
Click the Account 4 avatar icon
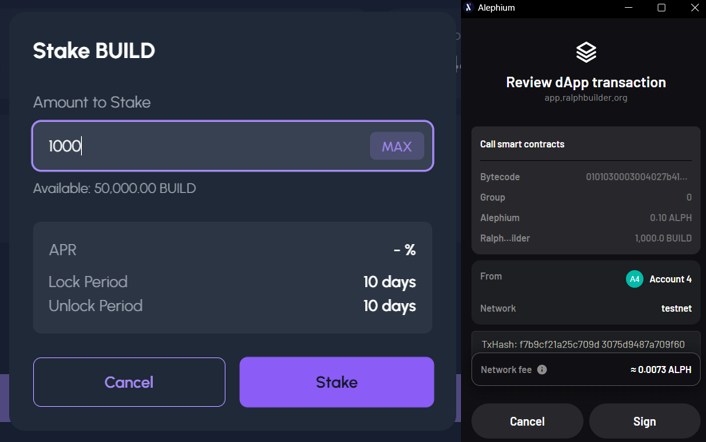click(x=634, y=279)
